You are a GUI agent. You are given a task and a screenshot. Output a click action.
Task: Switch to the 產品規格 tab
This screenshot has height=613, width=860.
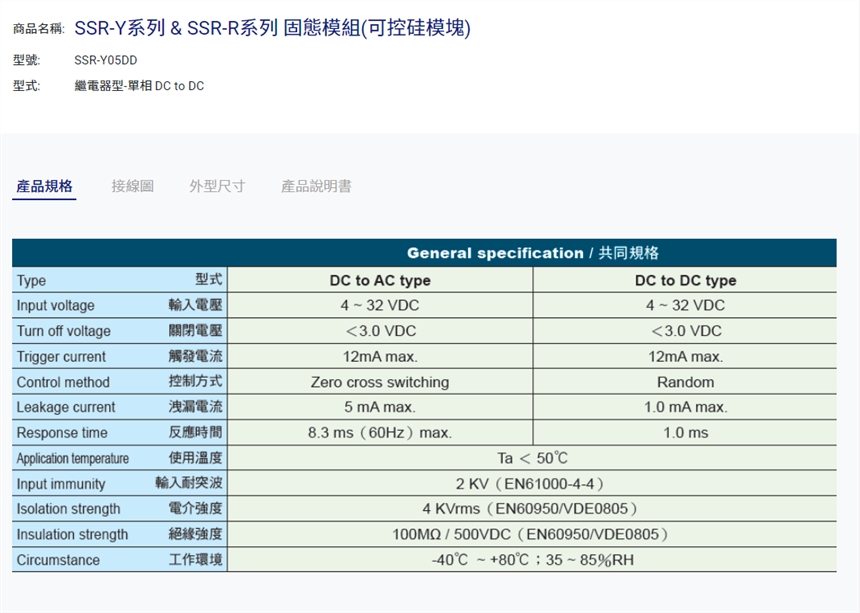[44, 186]
